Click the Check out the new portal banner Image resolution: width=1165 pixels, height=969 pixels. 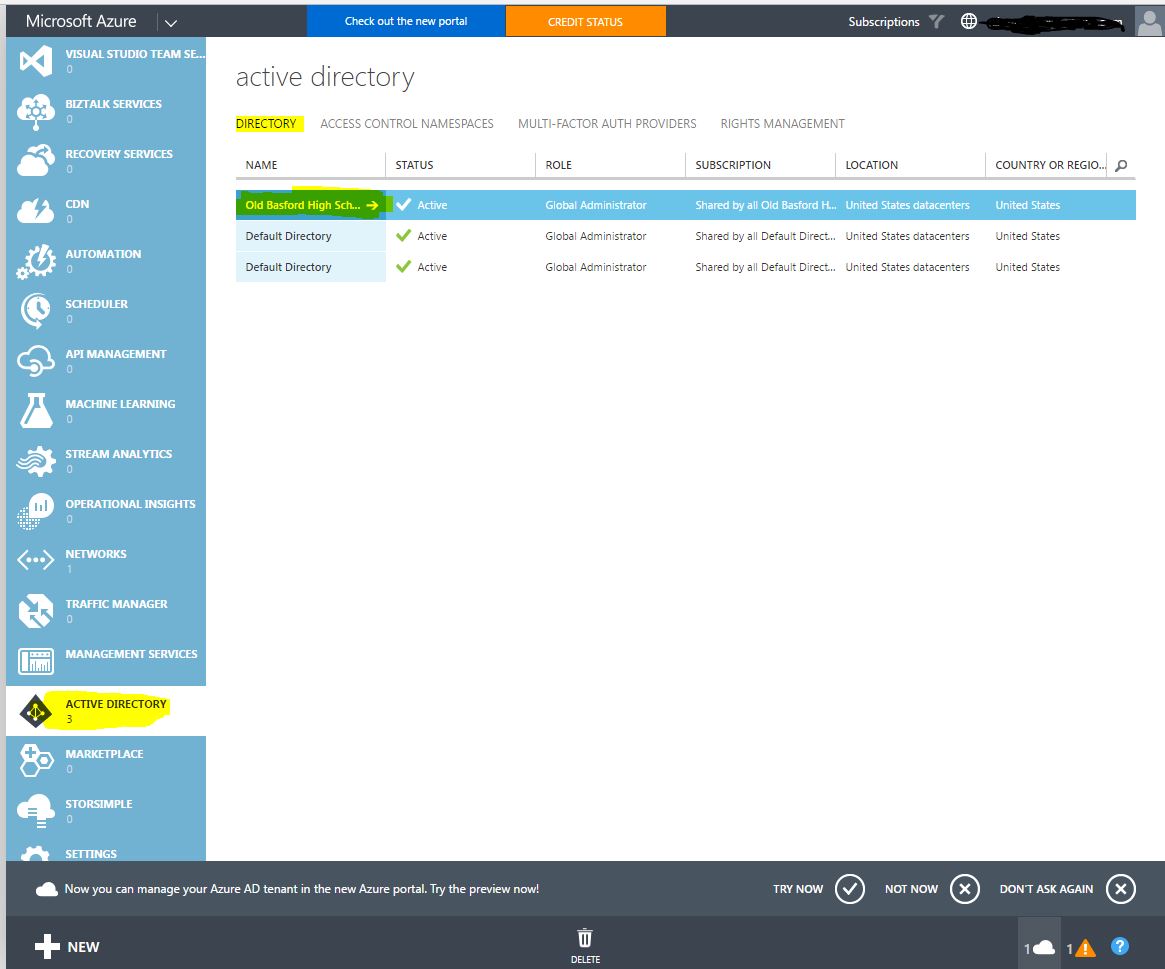[x=405, y=19]
